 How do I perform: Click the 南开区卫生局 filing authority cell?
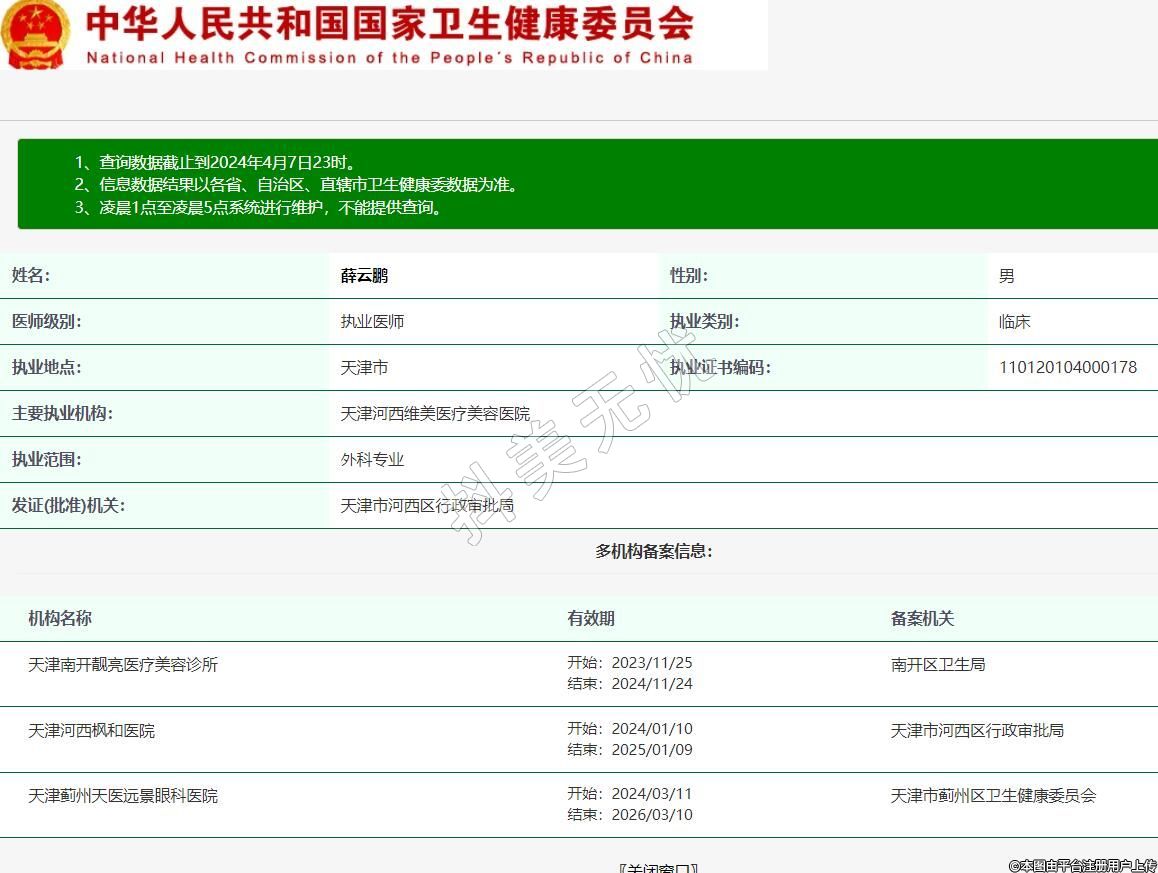coord(937,664)
